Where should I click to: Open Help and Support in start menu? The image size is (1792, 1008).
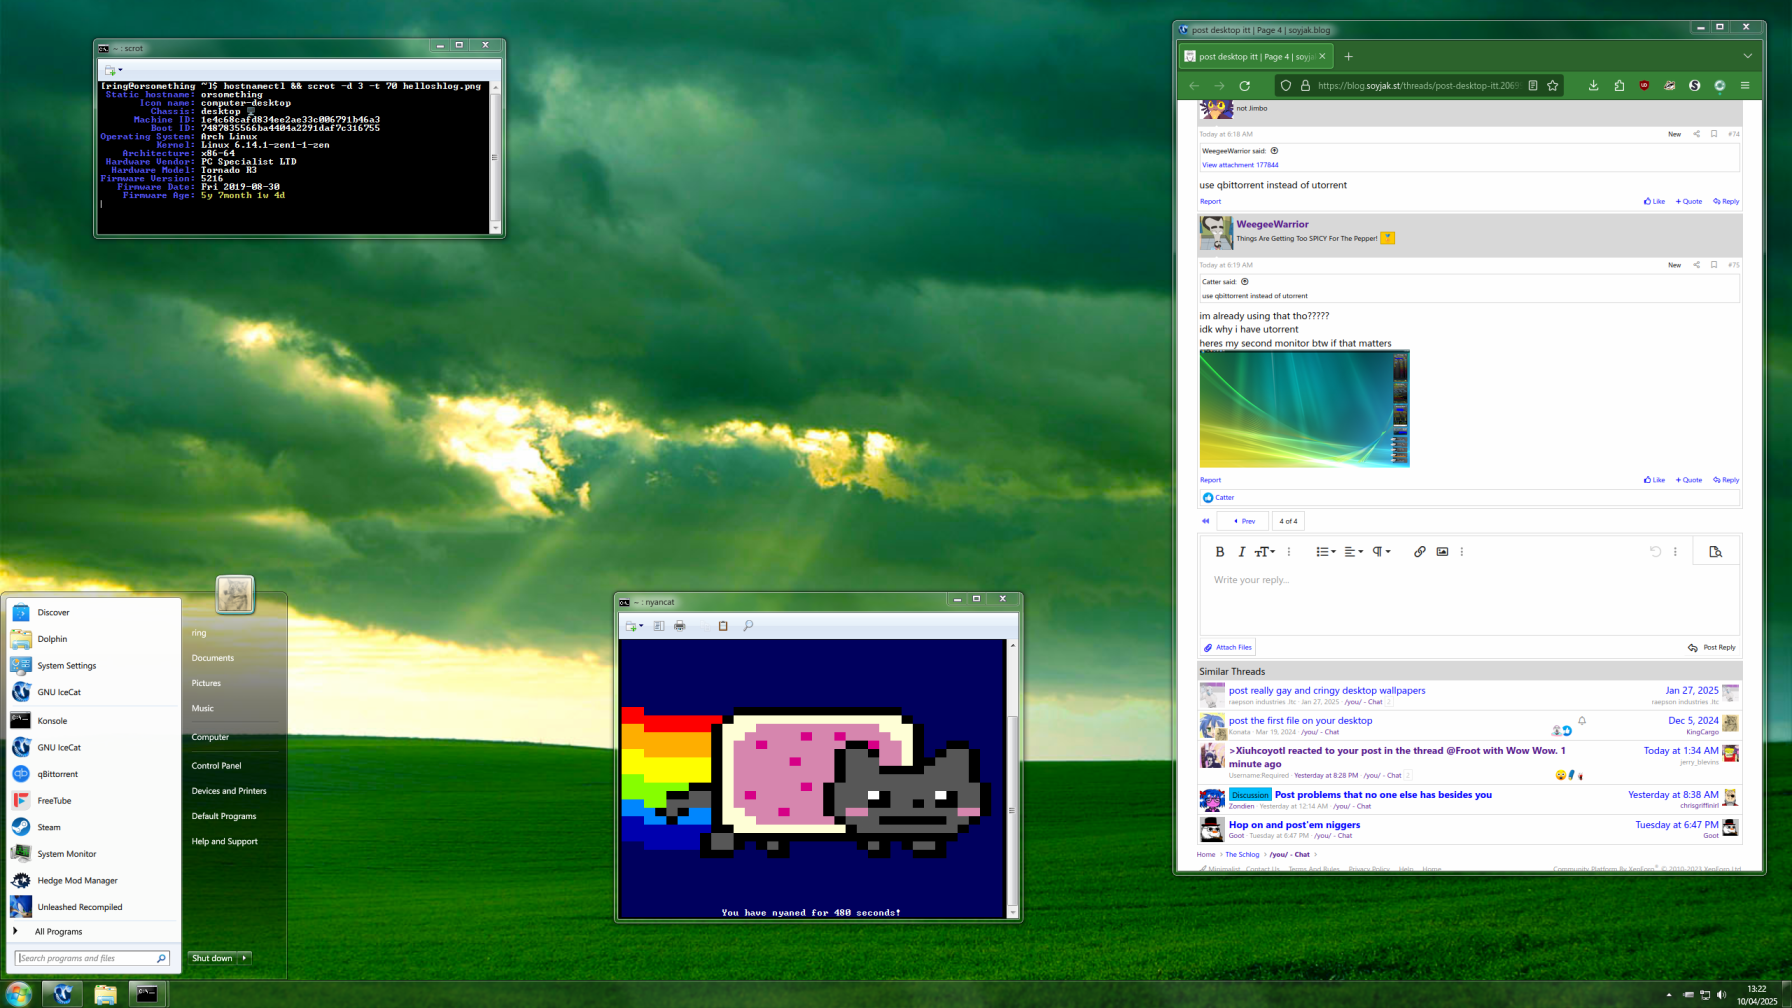pyautogui.click(x=225, y=842)
